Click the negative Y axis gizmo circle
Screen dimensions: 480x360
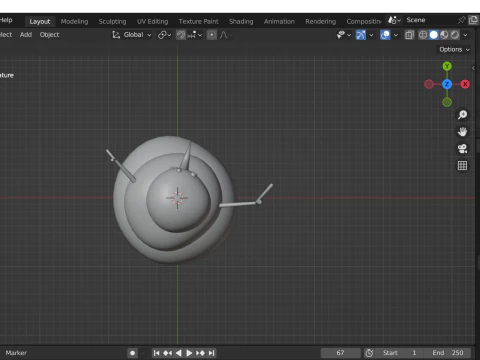pos(447,102)
